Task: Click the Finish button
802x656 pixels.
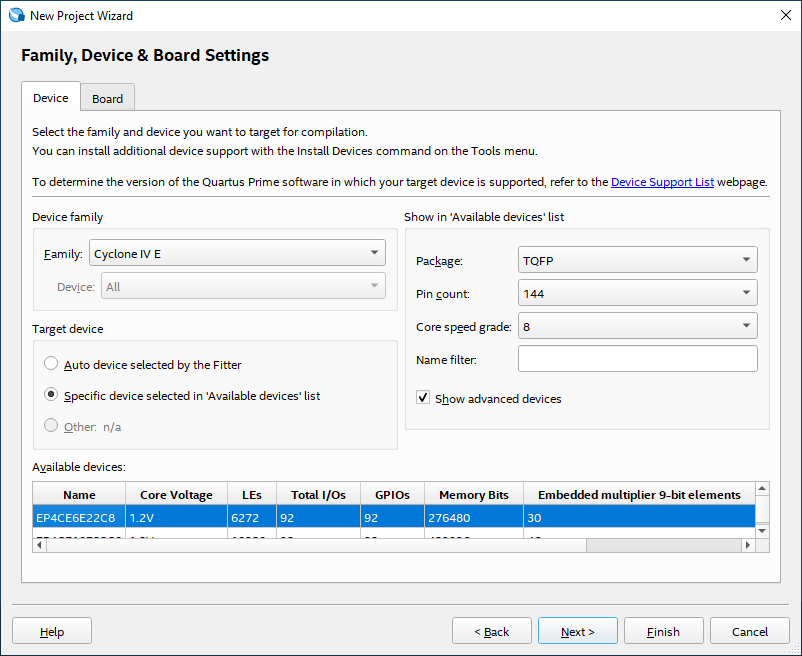Action: coord(663,631)
